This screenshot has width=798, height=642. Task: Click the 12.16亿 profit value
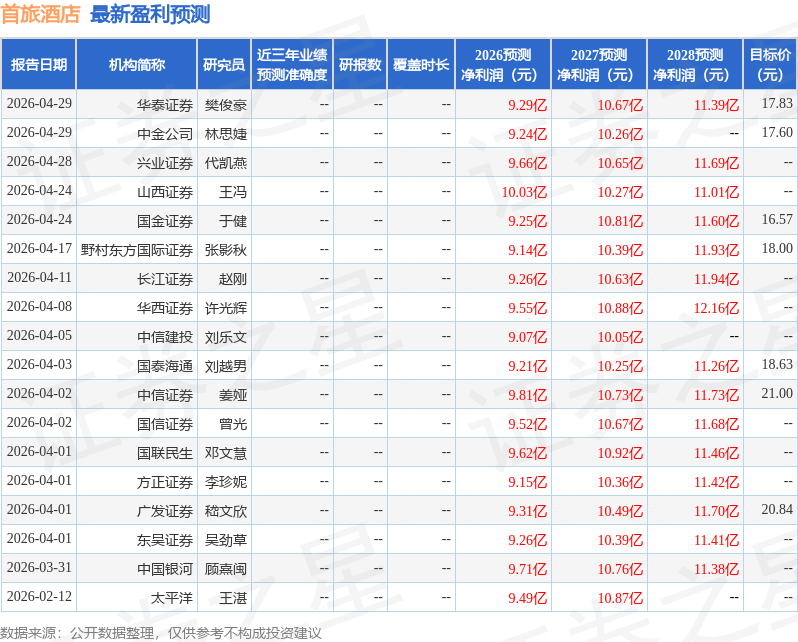(717, 308)
